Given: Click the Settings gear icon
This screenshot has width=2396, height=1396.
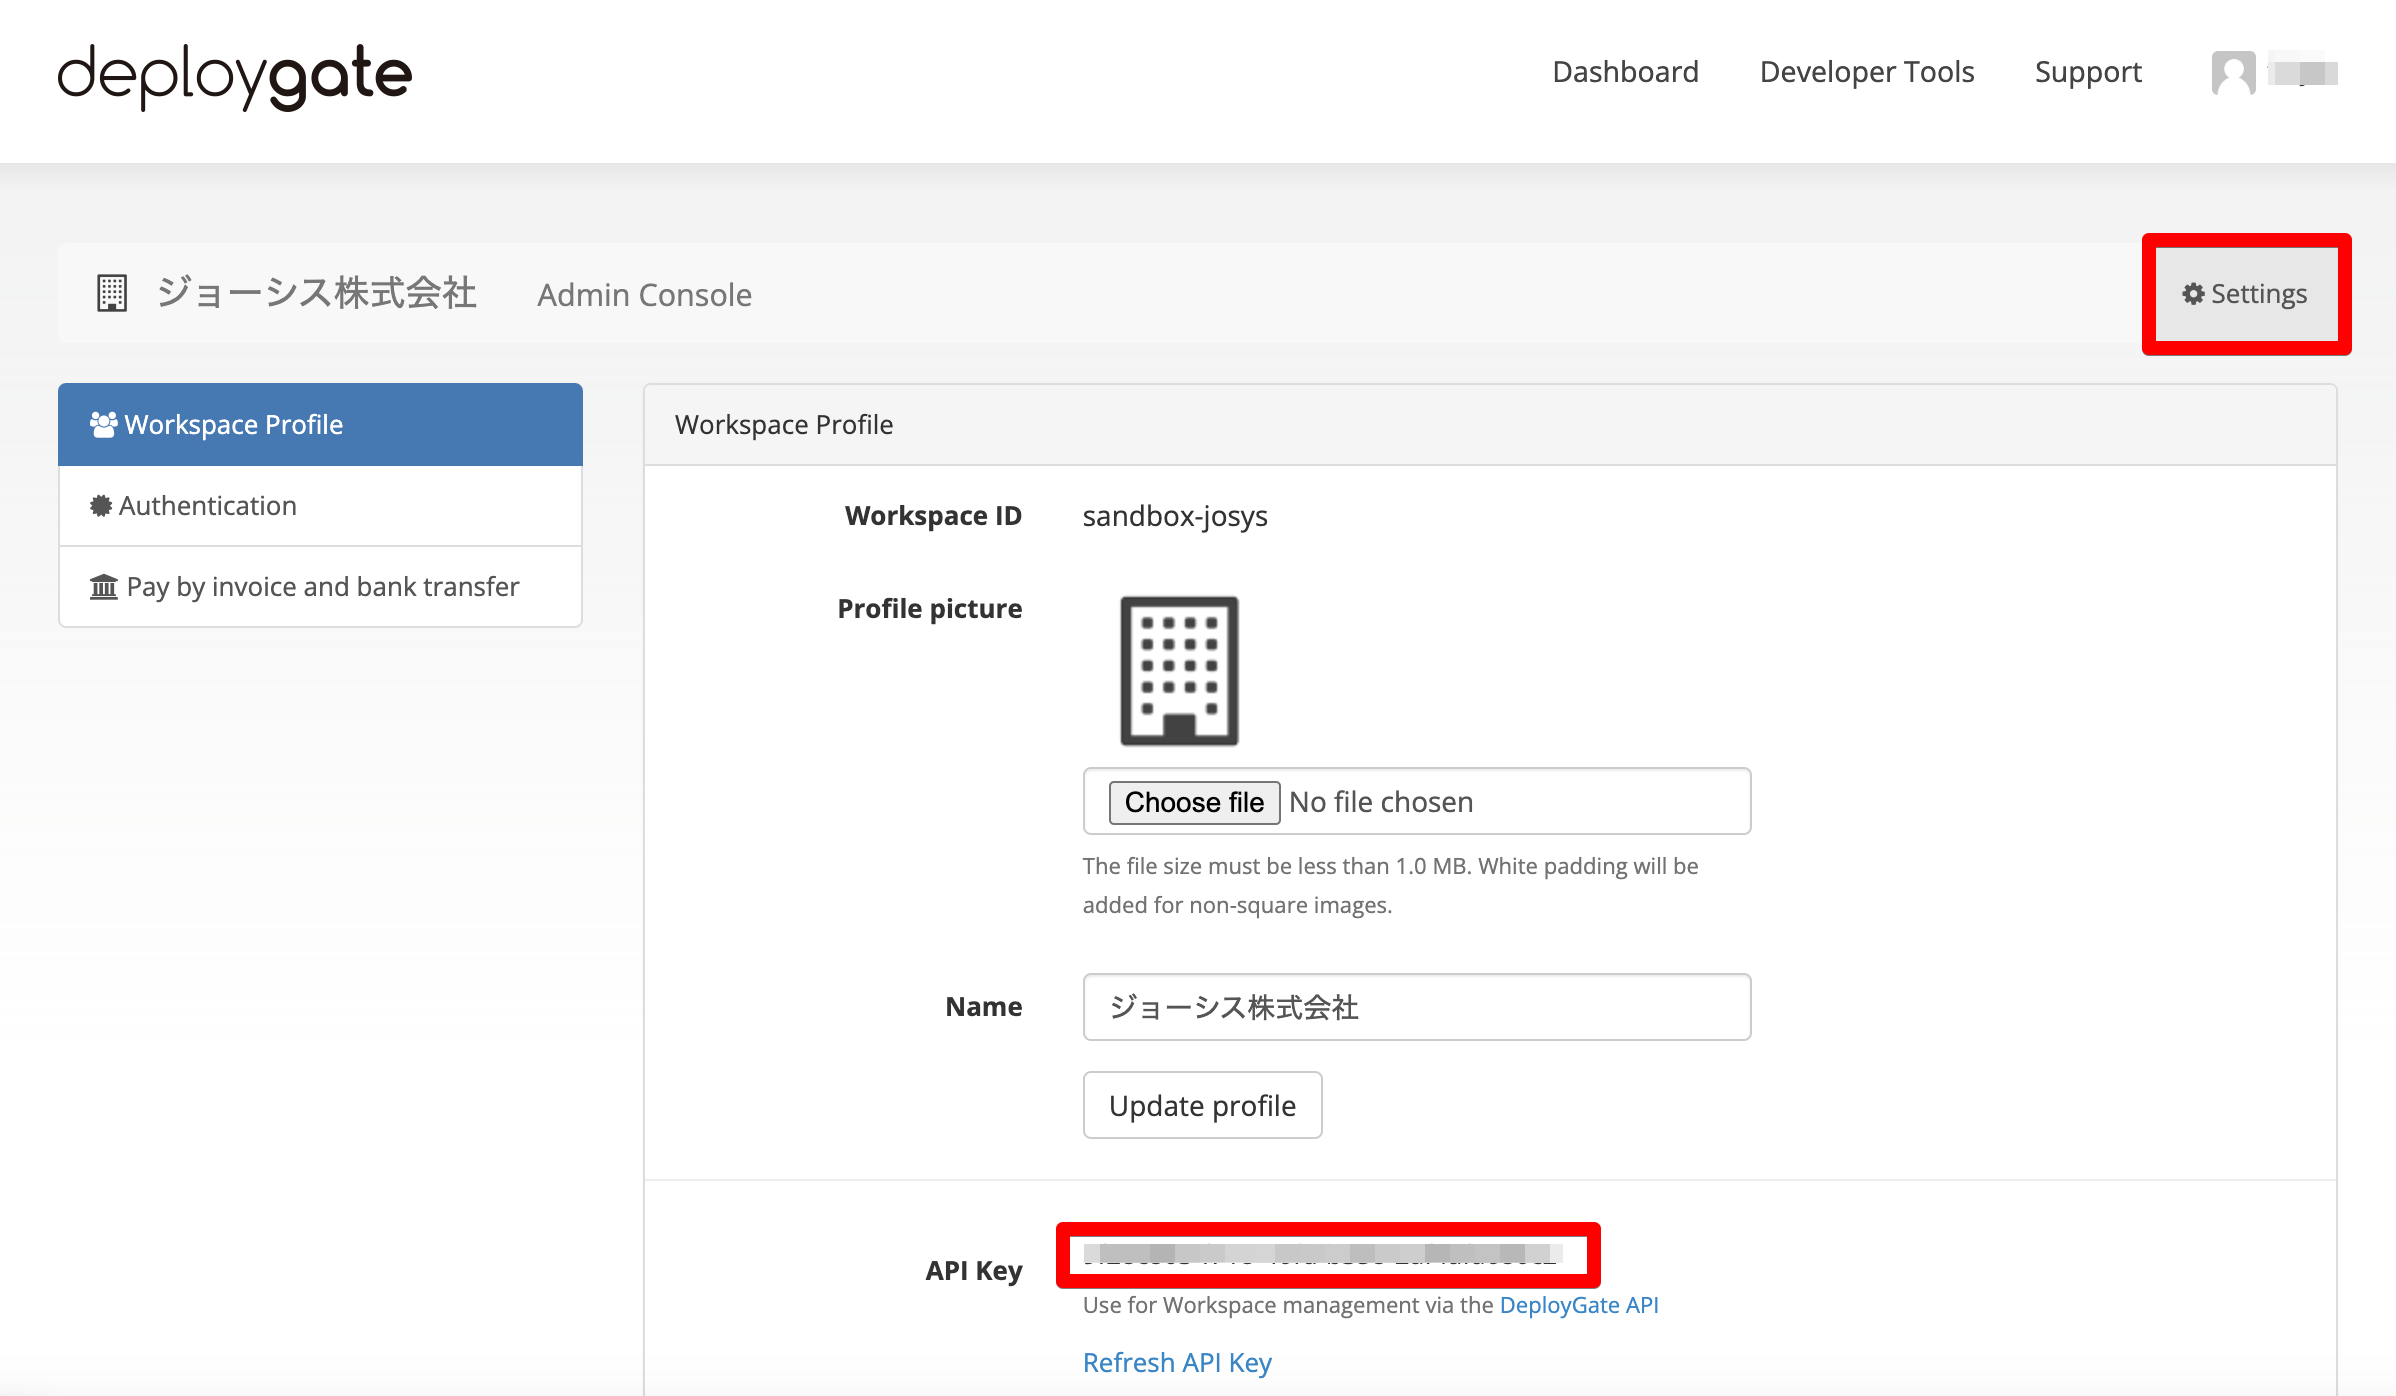Looking at the screenshot, I should click(x=2193, y=294).
